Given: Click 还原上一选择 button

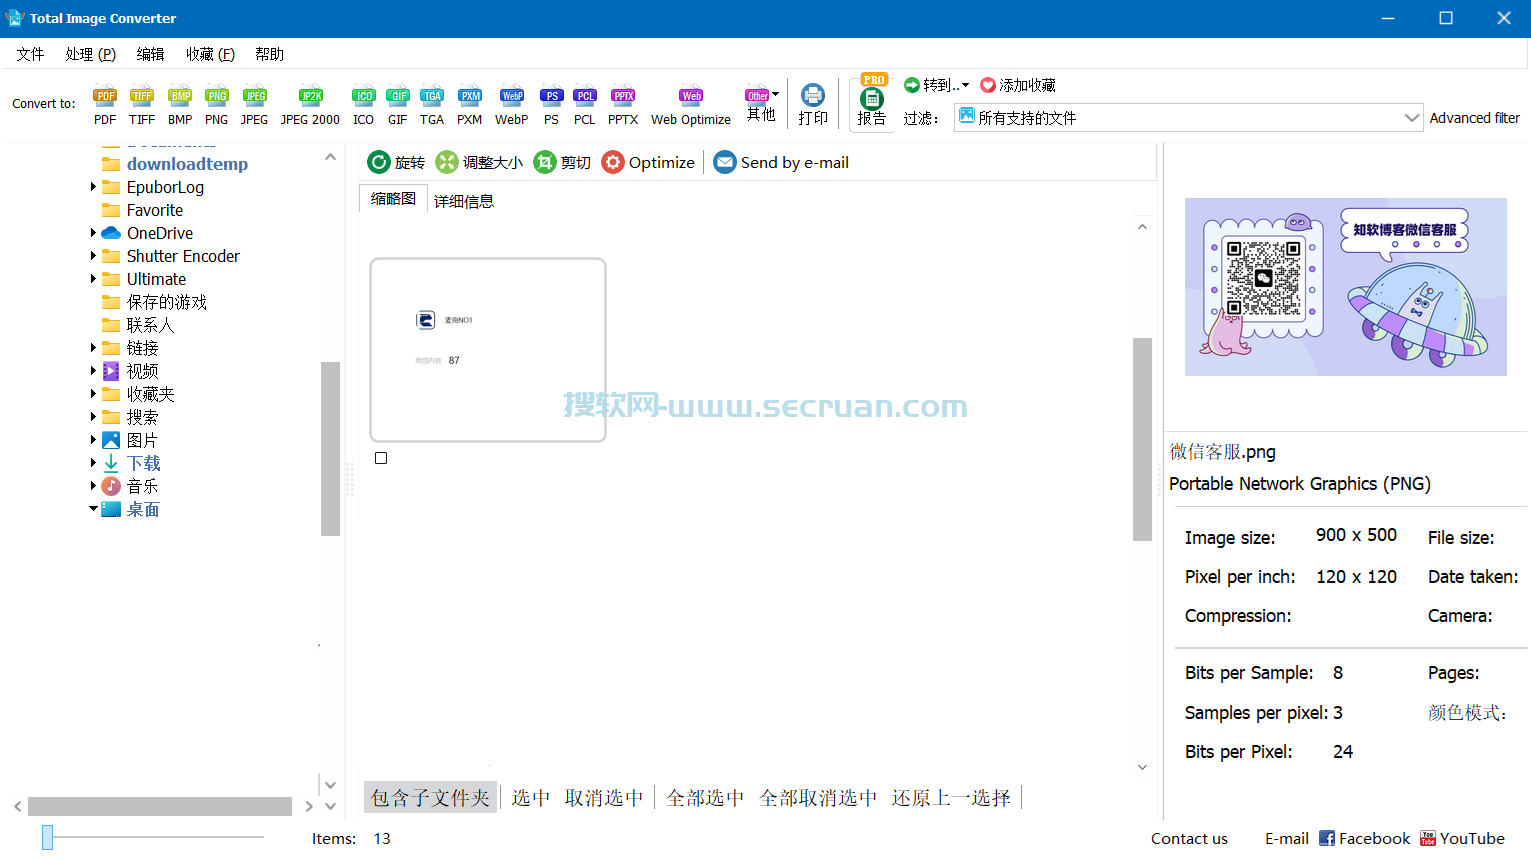Looking at the screenshot, I should pos(952,797).
